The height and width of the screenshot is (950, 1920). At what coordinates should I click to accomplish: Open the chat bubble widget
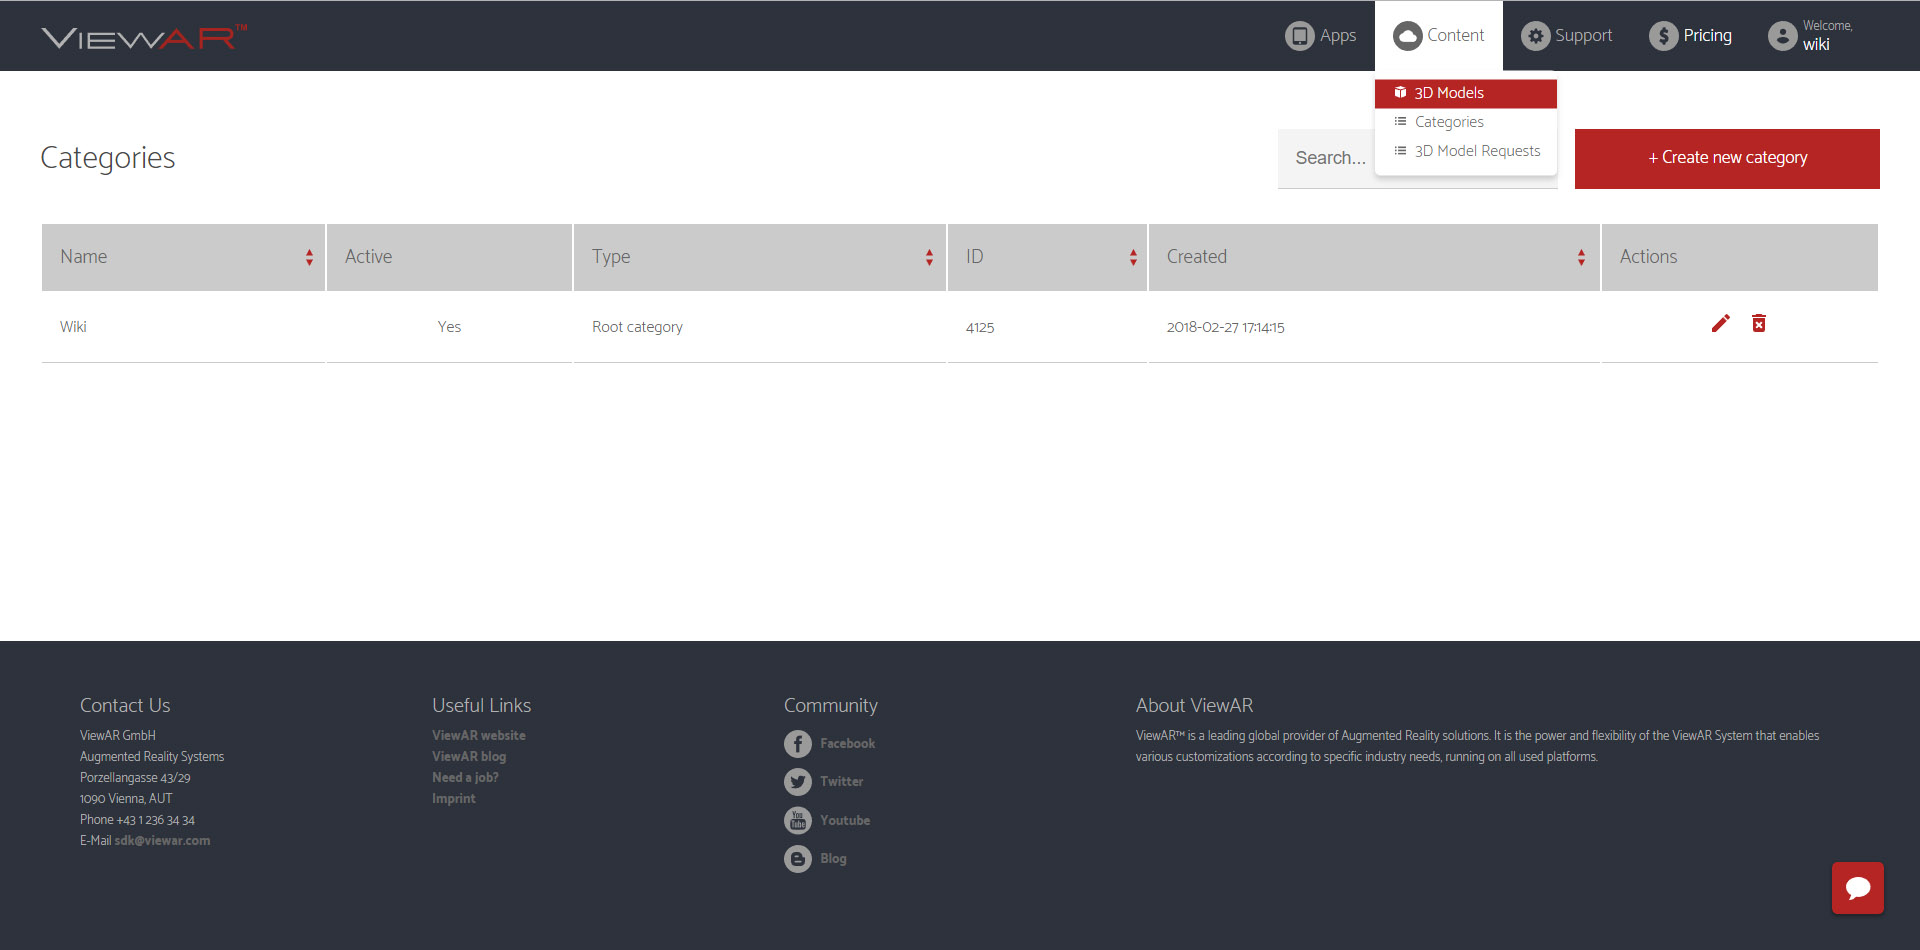1857,887
